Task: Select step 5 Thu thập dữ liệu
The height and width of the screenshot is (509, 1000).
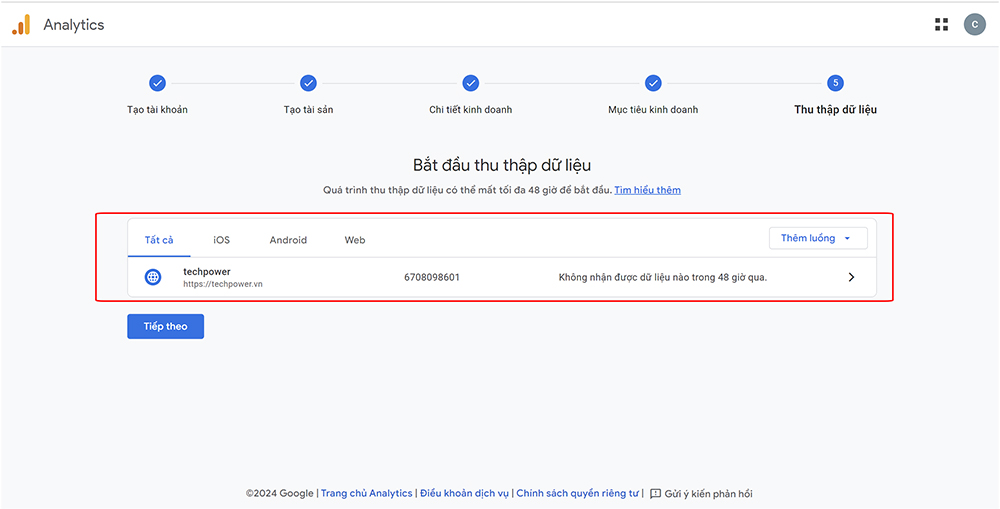Action: point(835,83)
